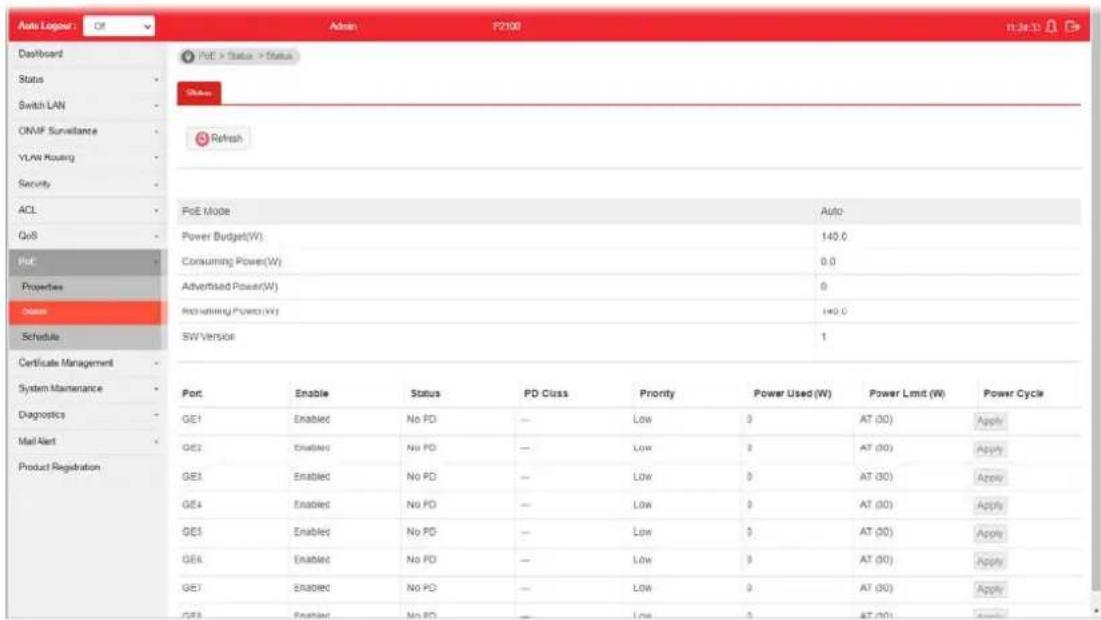The image size is (1101, 620).
Task: Click the Power Used (W) column header
Action: click(792, 394)
